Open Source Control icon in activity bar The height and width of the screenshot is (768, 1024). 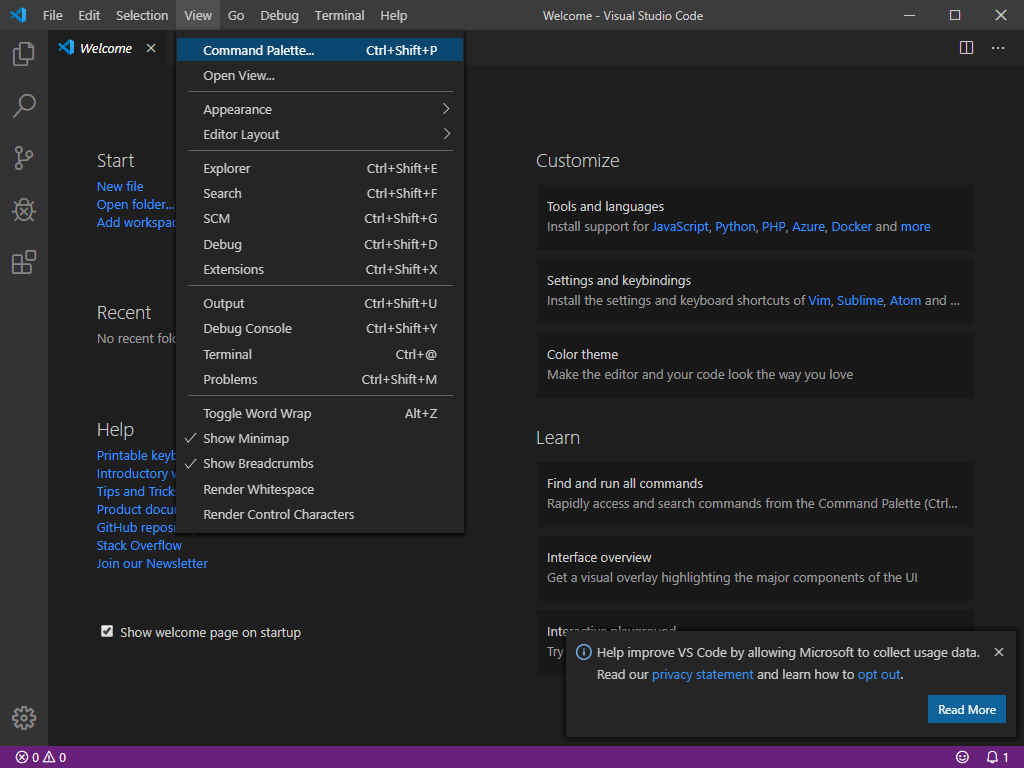point(24,158)
